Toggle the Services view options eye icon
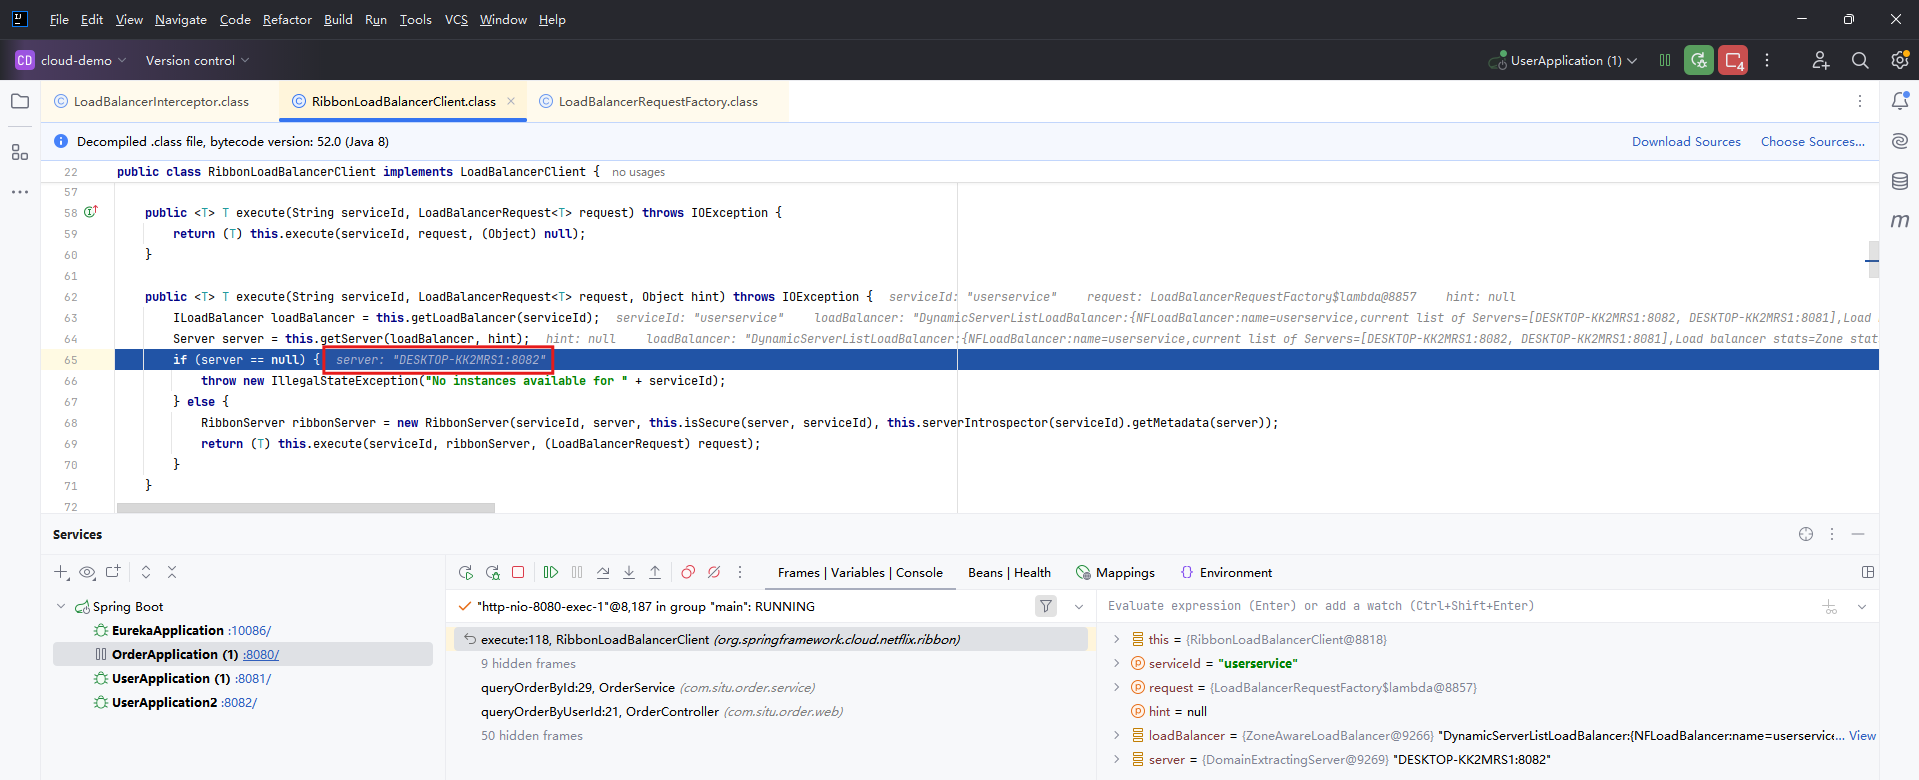 [87, 572]
